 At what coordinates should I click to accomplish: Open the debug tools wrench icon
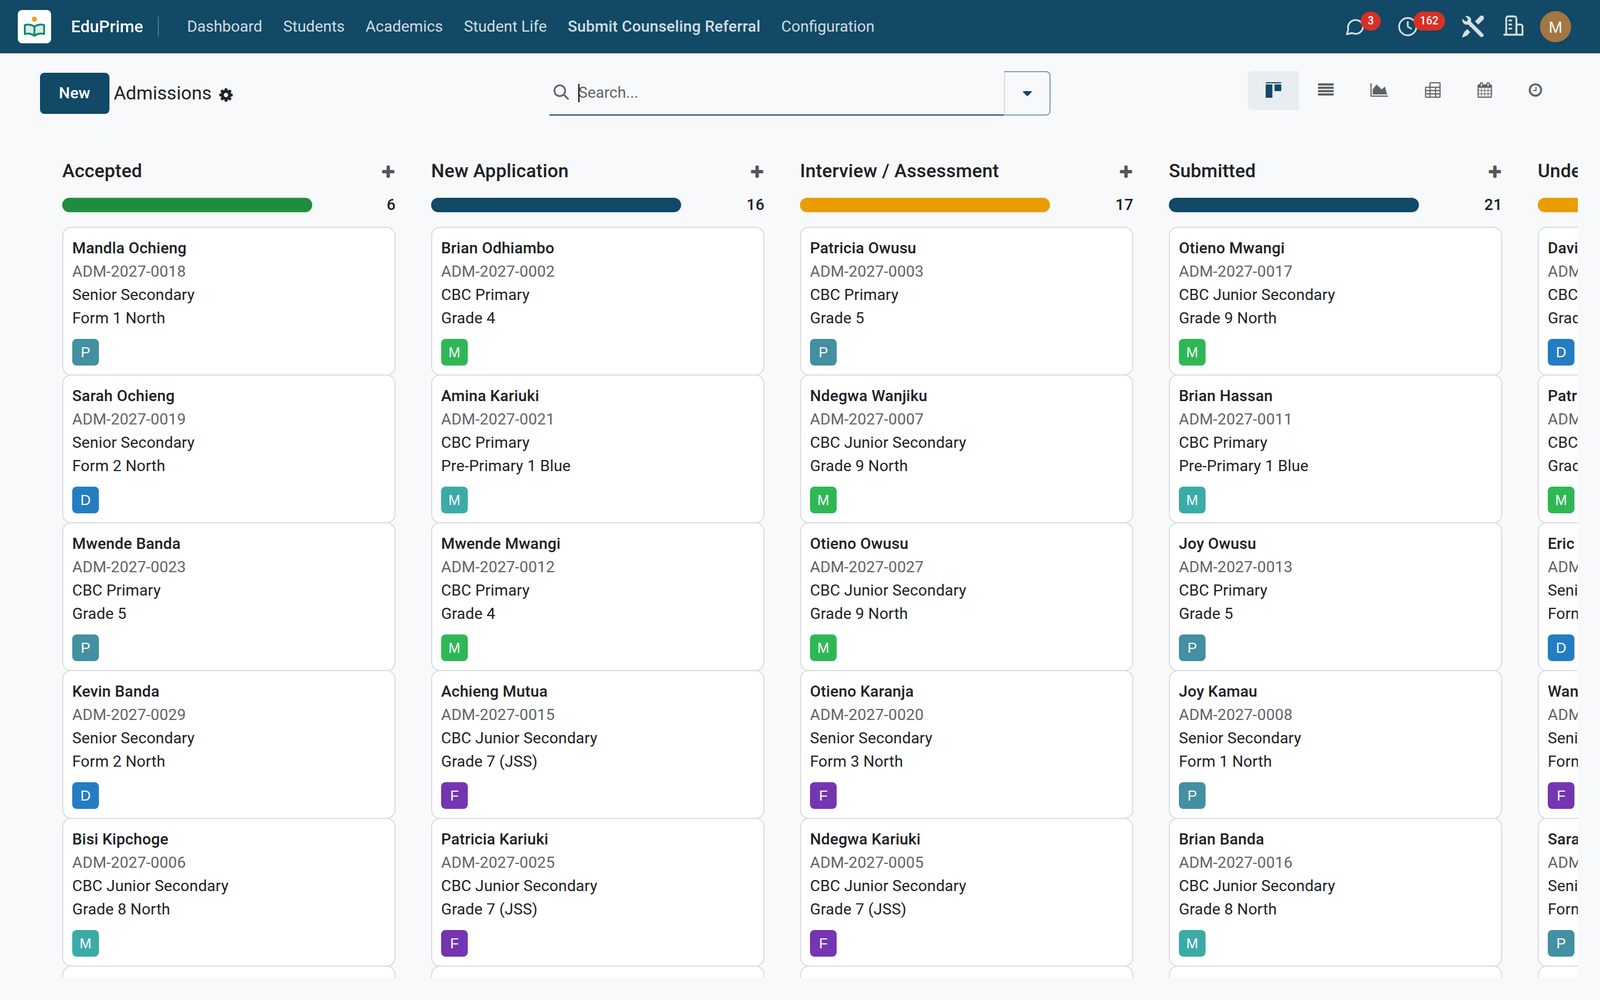(1472, 27)
